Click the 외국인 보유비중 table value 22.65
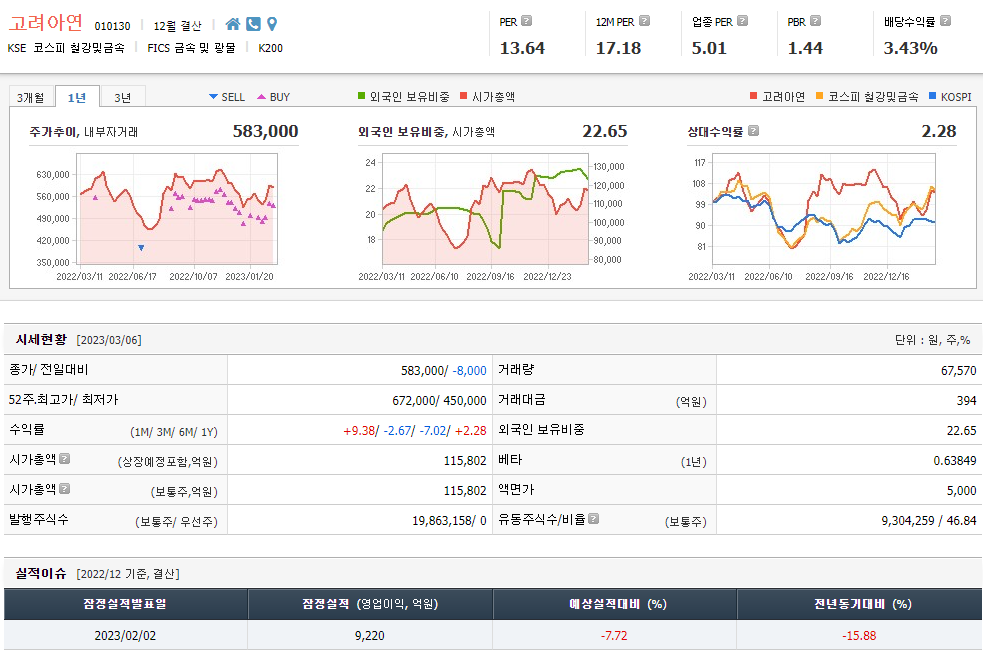Viewport: 983px width, 662px height. coord(962,431)
